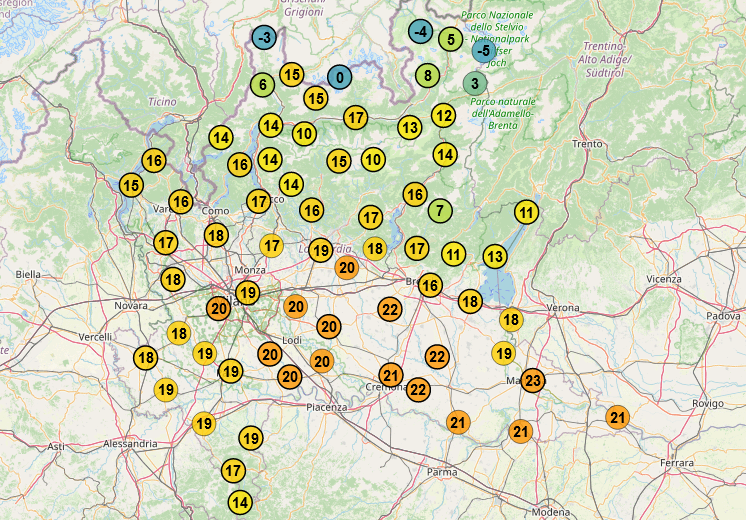Select the Piacenza city label
746x520 pixels.
(326, 407)
